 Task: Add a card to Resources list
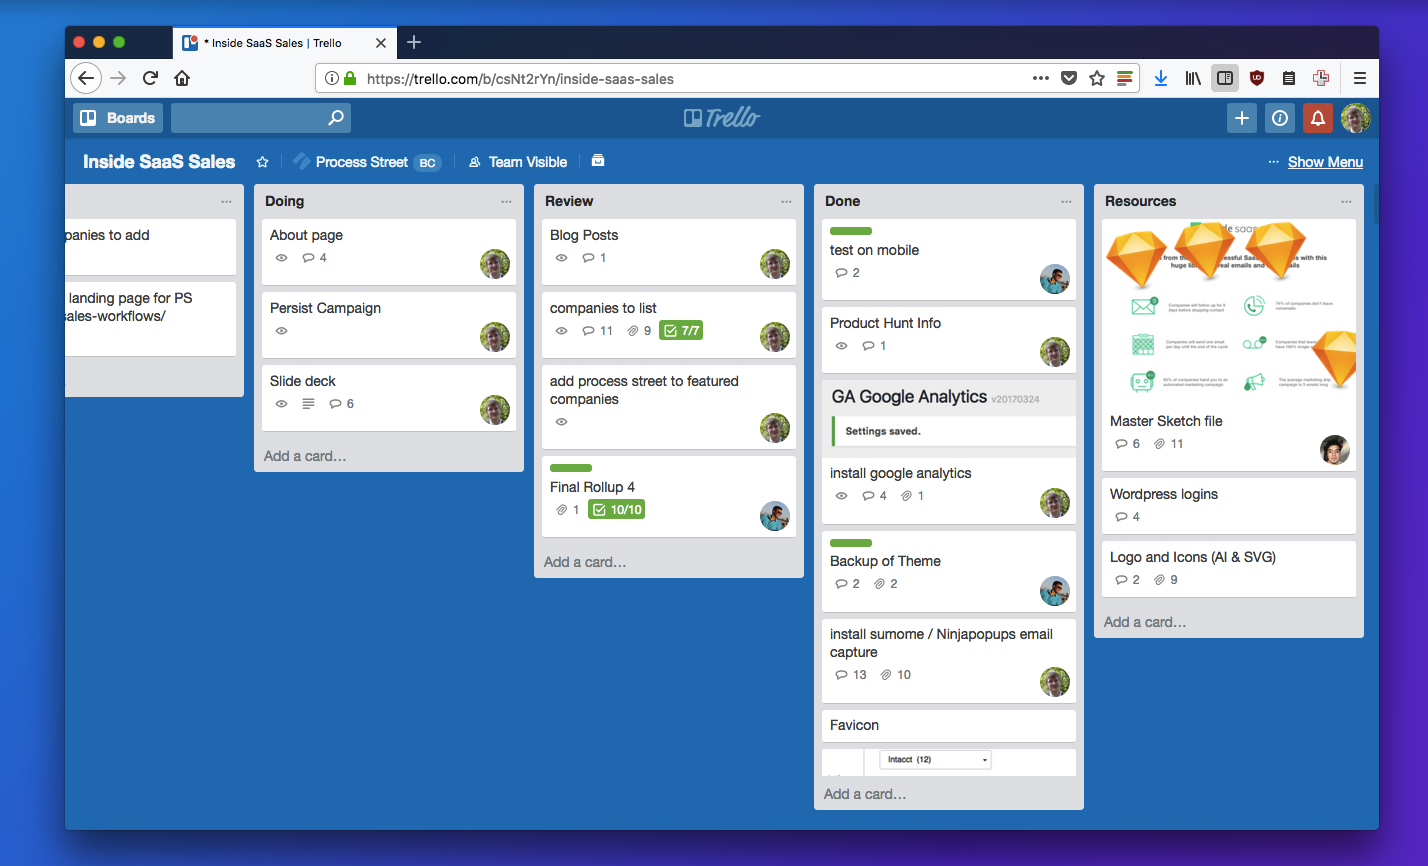[x=1145, y=622]
